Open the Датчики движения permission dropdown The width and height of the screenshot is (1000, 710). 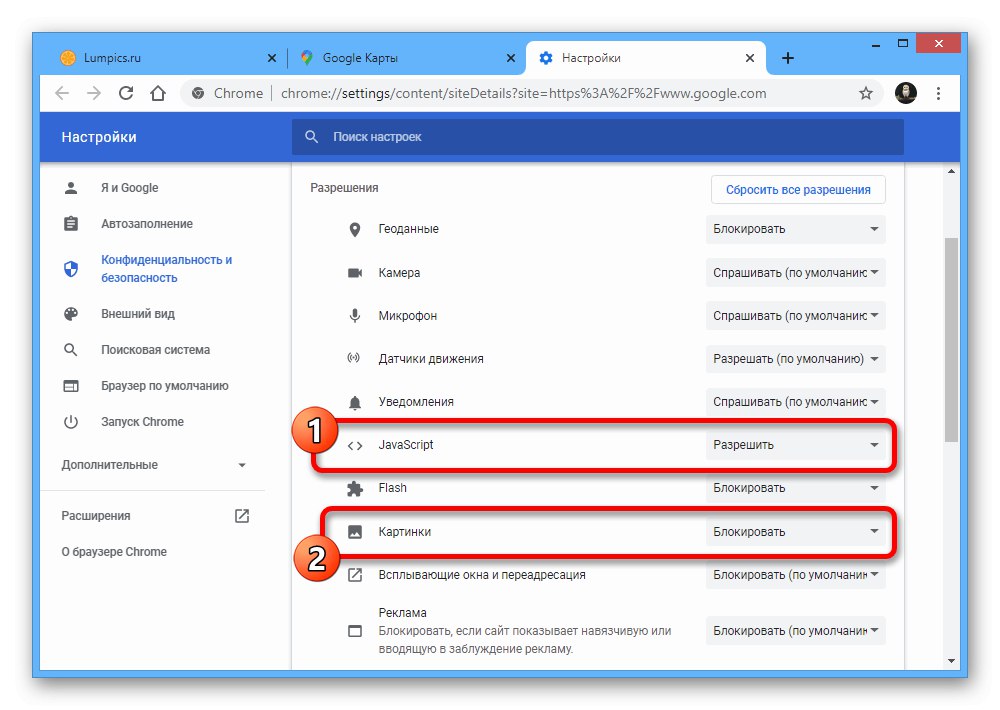[x=795, y=359]
